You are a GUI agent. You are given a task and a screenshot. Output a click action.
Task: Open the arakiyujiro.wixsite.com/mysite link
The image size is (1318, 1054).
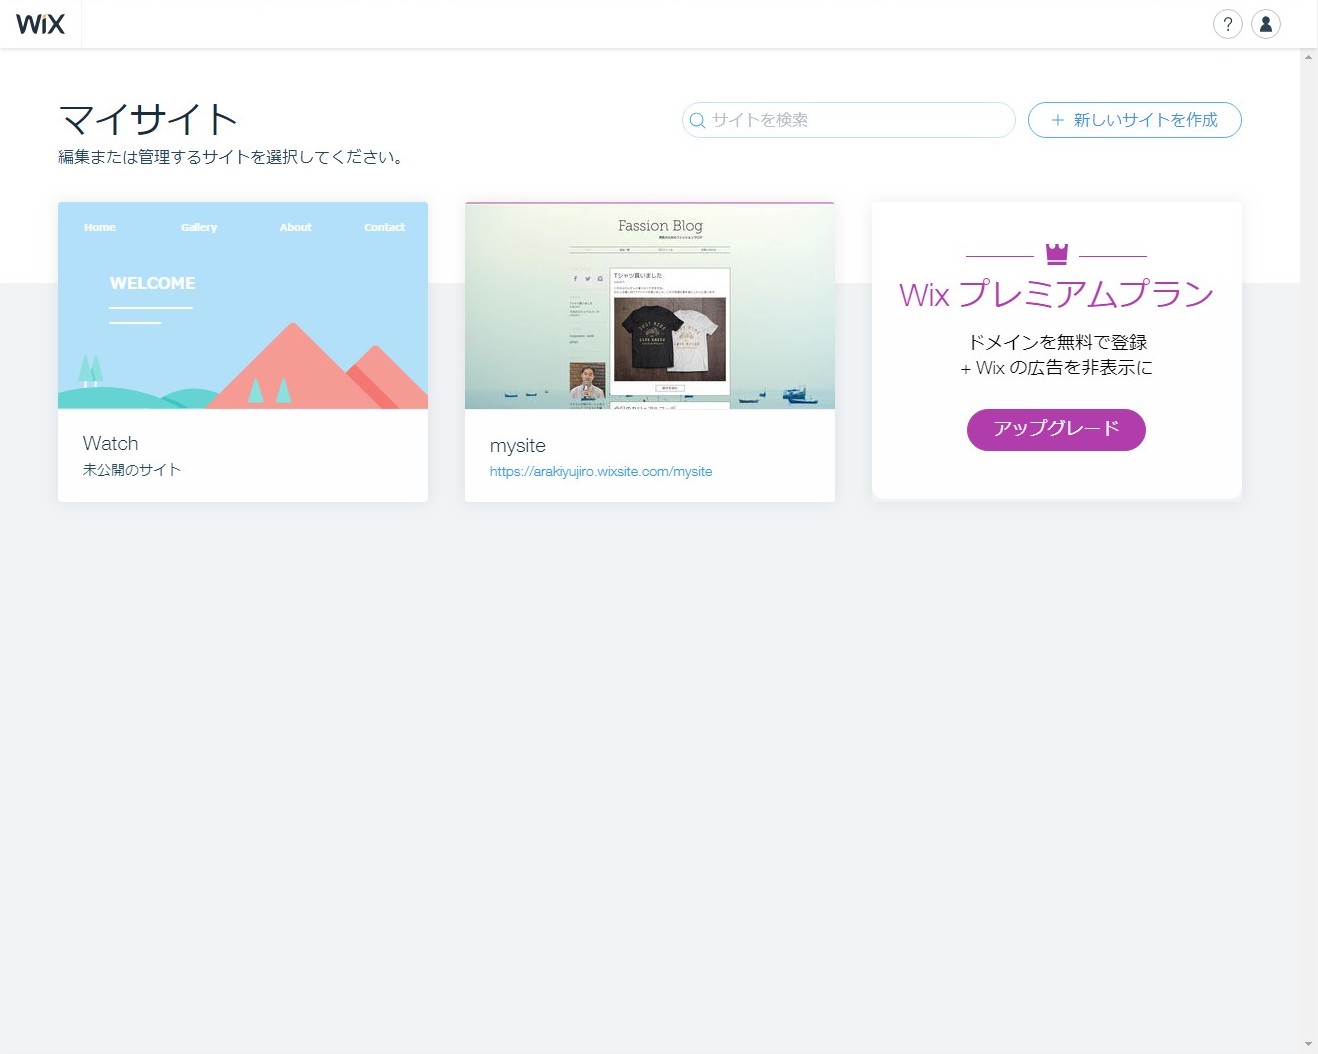click(x=601, y=471)
